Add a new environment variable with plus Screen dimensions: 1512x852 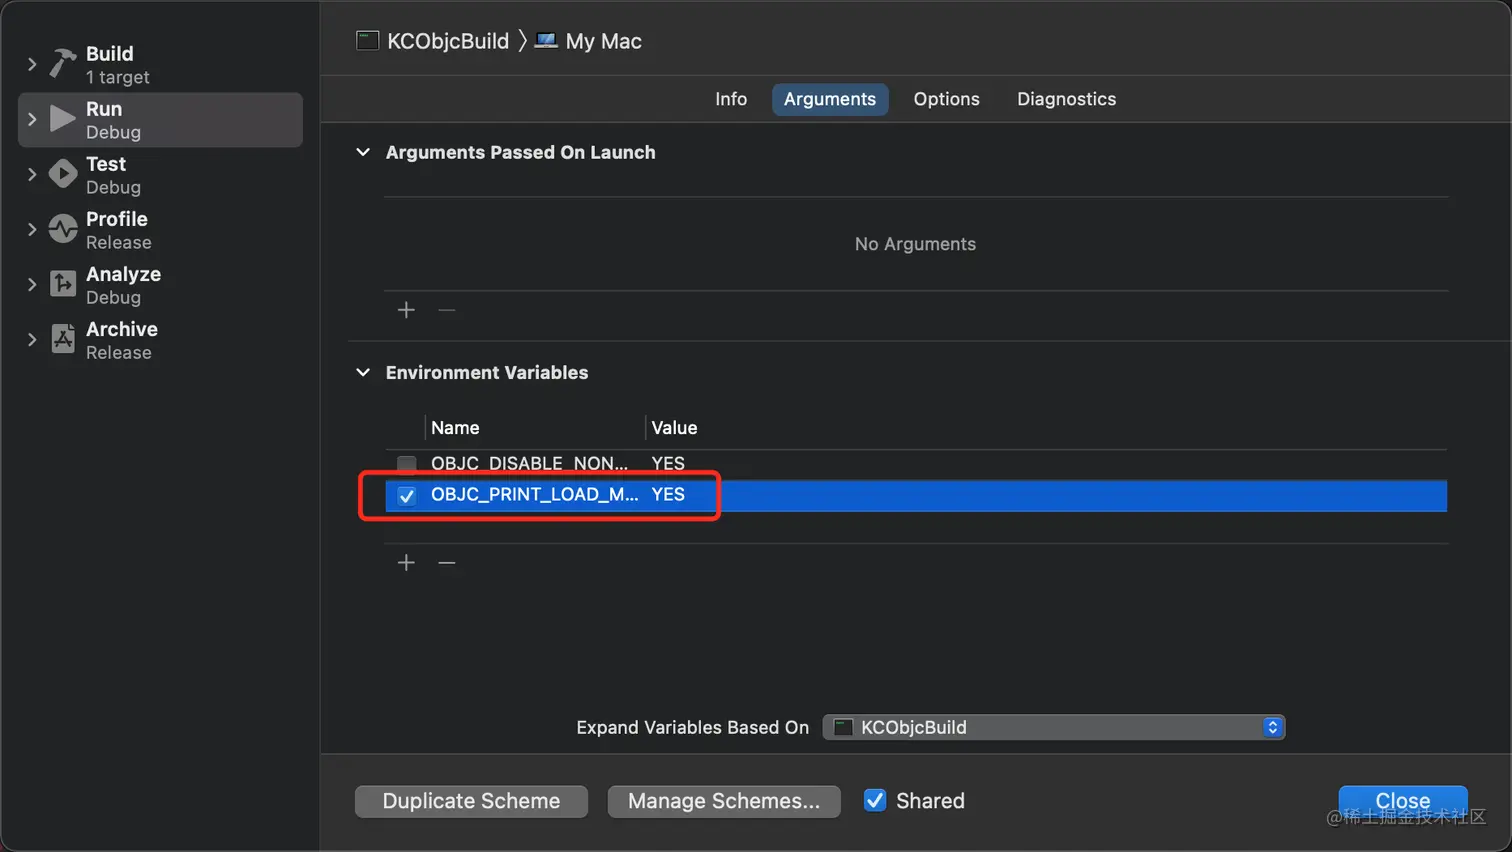point(406,563)
